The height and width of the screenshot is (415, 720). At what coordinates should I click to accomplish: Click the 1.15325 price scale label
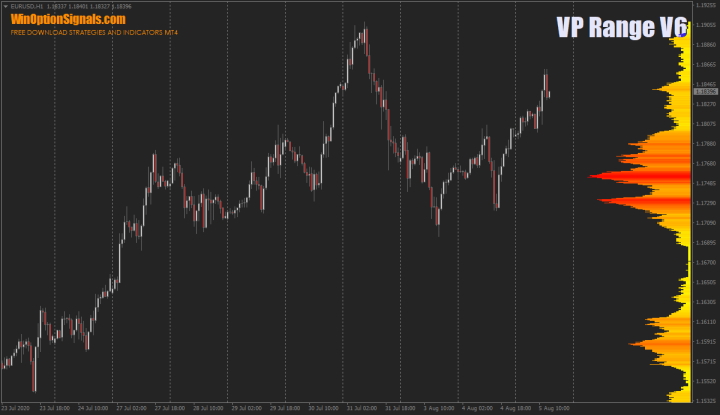(x=705, y=401)
